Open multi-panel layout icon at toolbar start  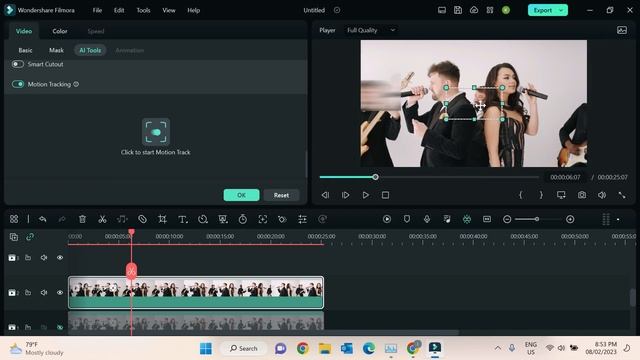14,219
